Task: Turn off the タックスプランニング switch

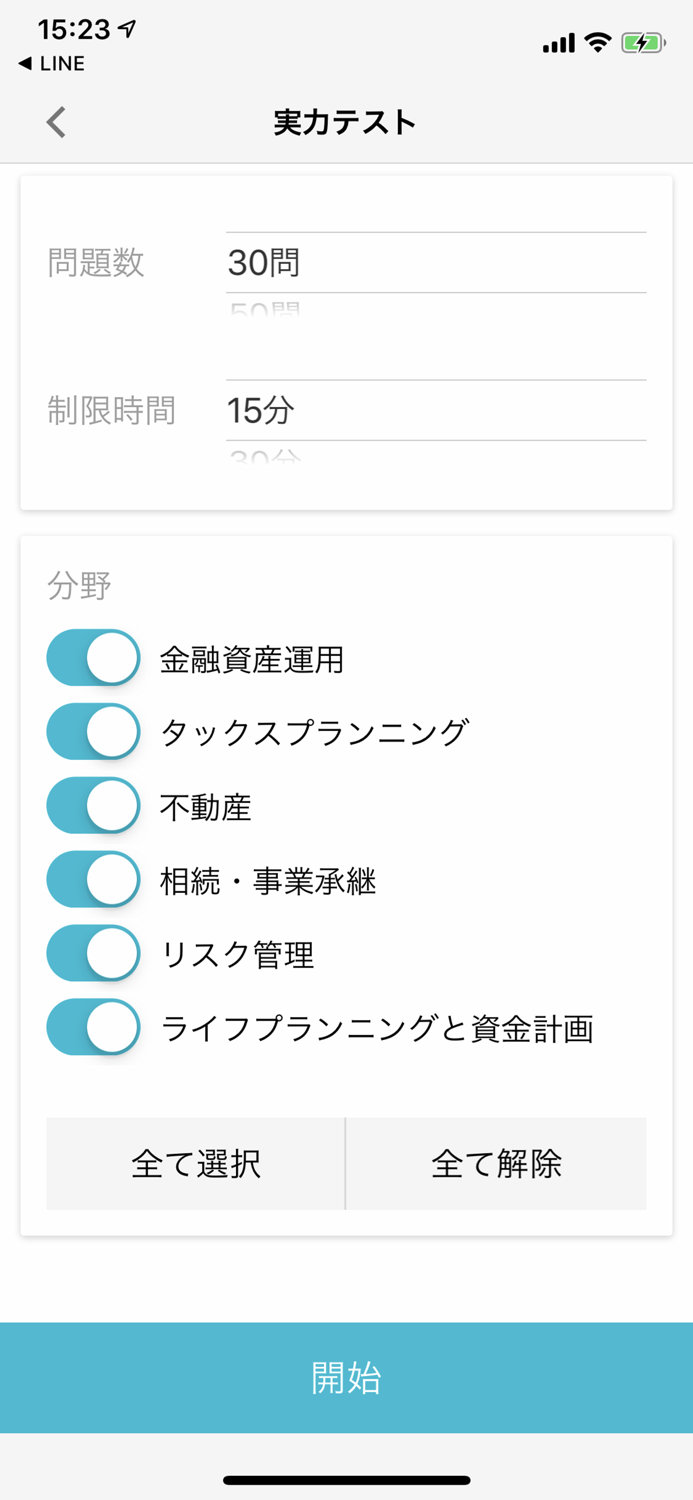Action: coord(92,731)
